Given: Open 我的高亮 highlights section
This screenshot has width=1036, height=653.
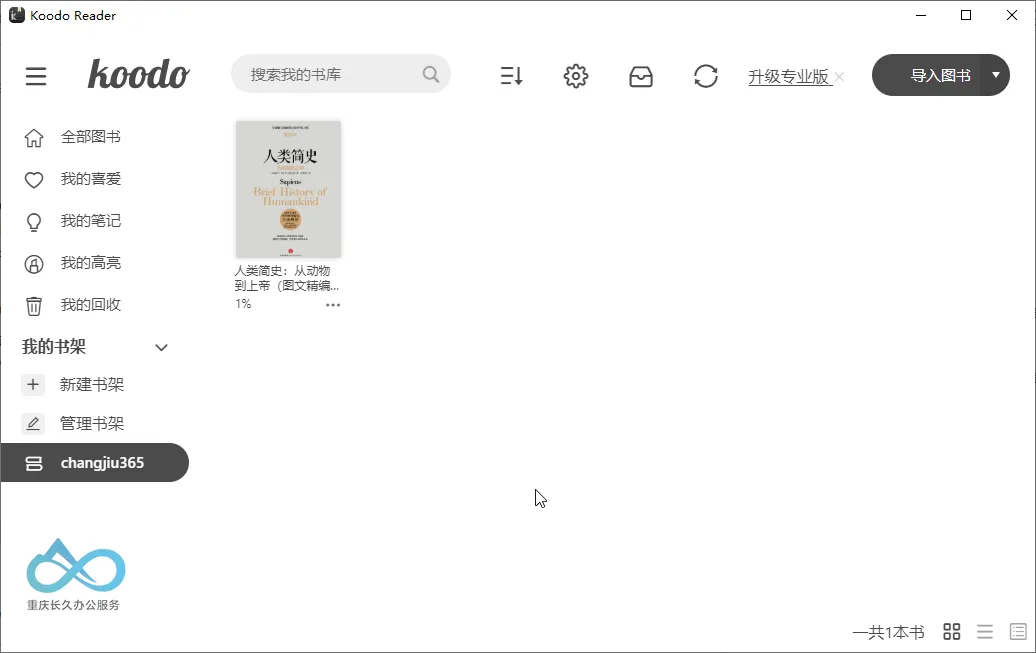Looking at the screenshot, I should tap(91, 263).
